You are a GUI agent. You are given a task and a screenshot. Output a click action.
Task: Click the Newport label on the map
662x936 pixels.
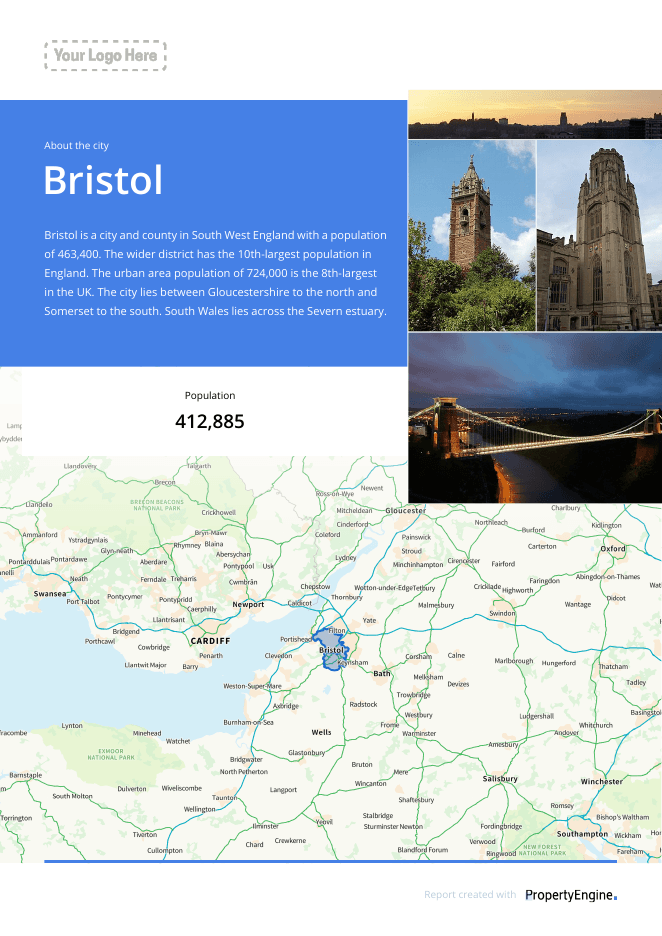(x=248, y=604)
